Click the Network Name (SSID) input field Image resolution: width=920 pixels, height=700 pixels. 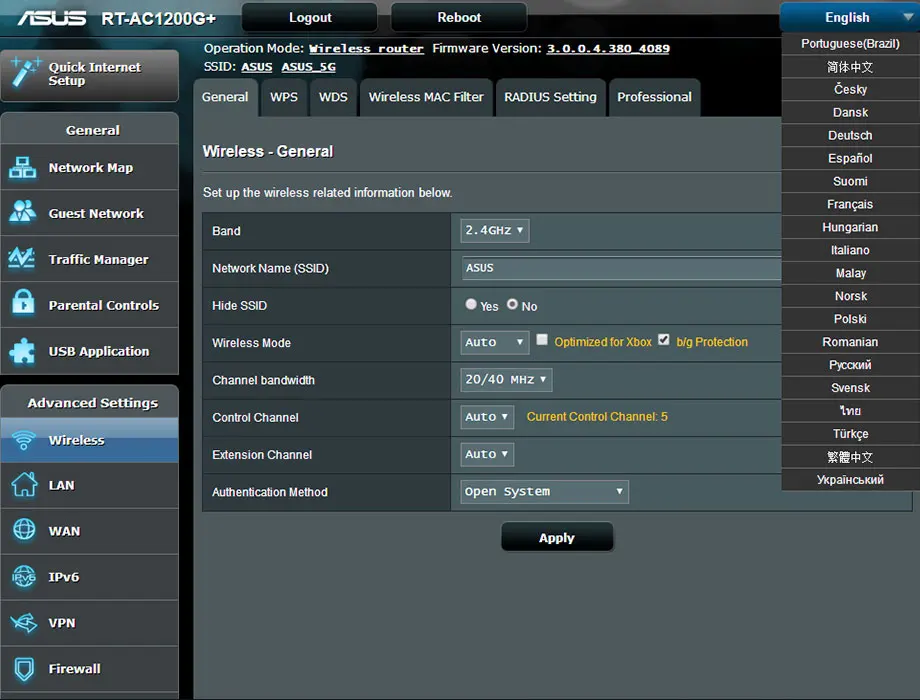point(622,268)
